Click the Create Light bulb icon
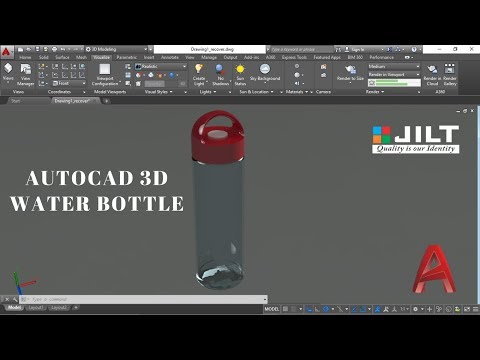480x360 pixels. 199,69
